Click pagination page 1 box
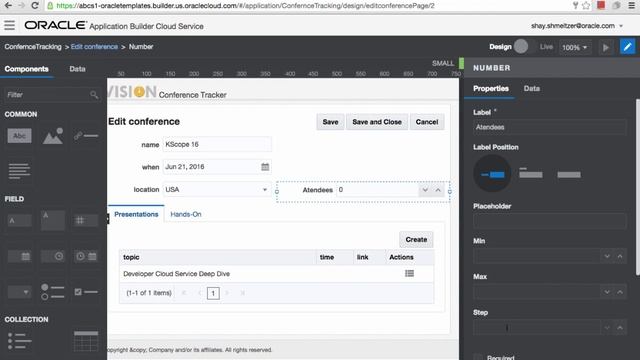The height and width of the screenshot is (360, 640). 213,293
